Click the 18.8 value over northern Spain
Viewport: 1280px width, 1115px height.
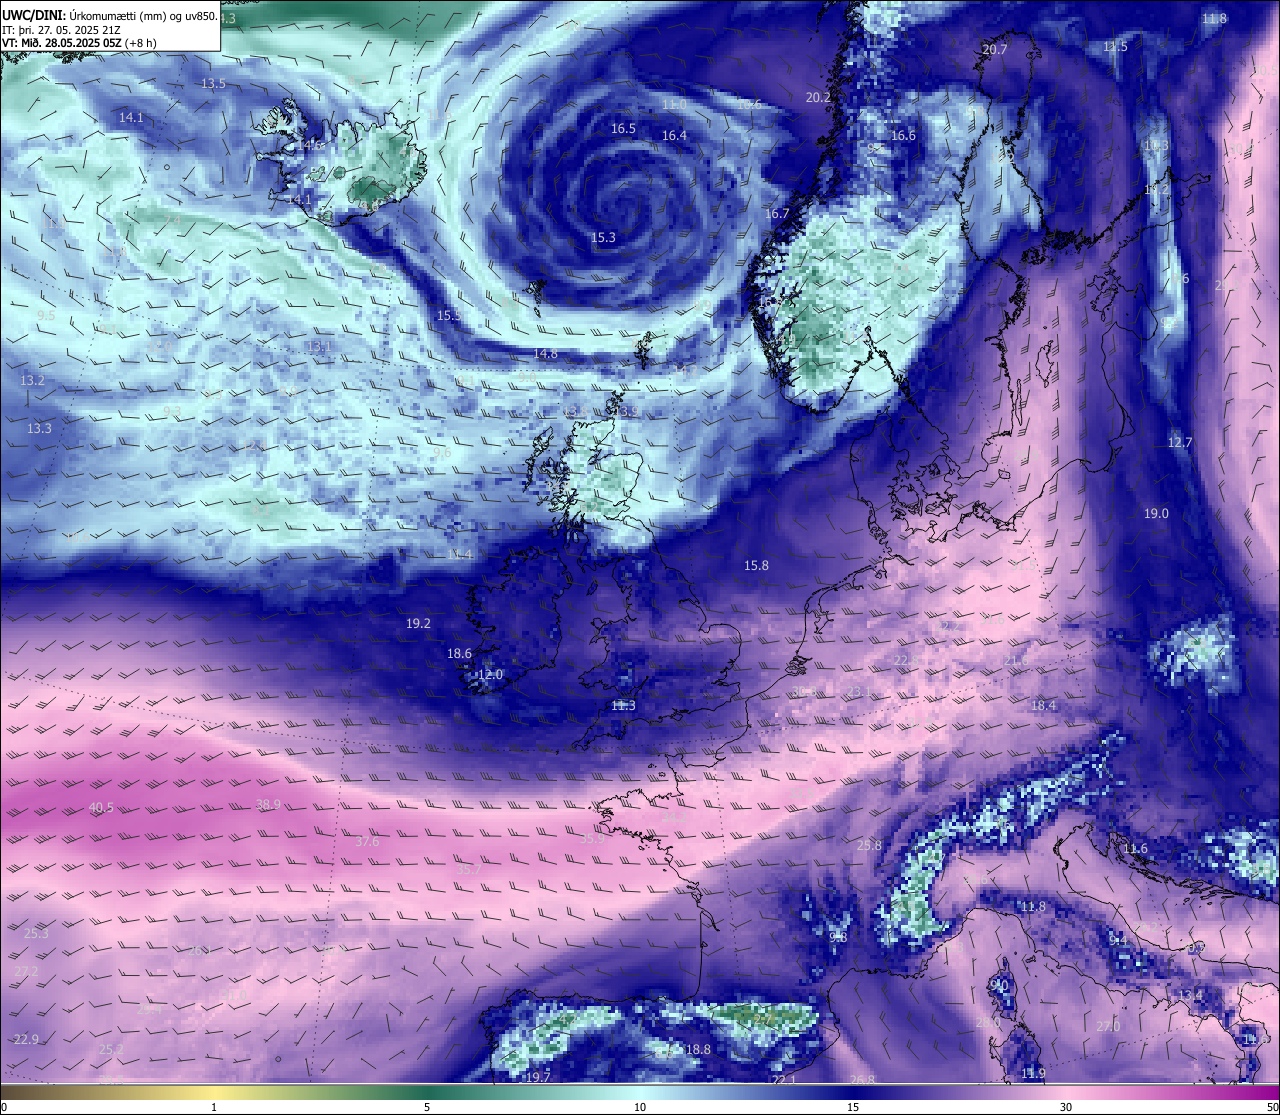(698, 1050)
